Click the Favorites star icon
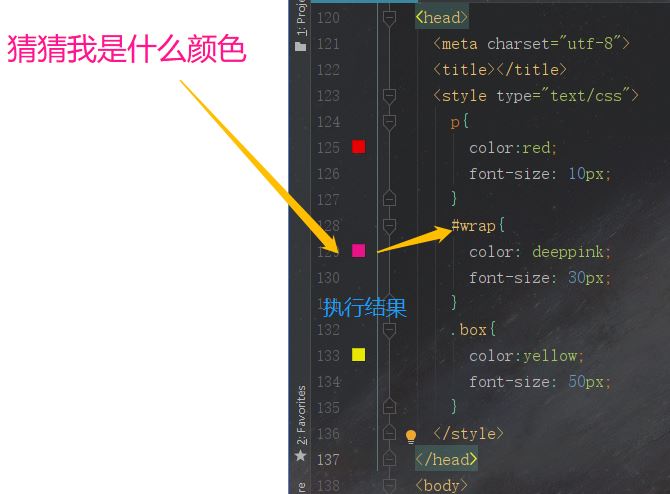The height and width of the screenshot is (494, 670). (301, 456)
